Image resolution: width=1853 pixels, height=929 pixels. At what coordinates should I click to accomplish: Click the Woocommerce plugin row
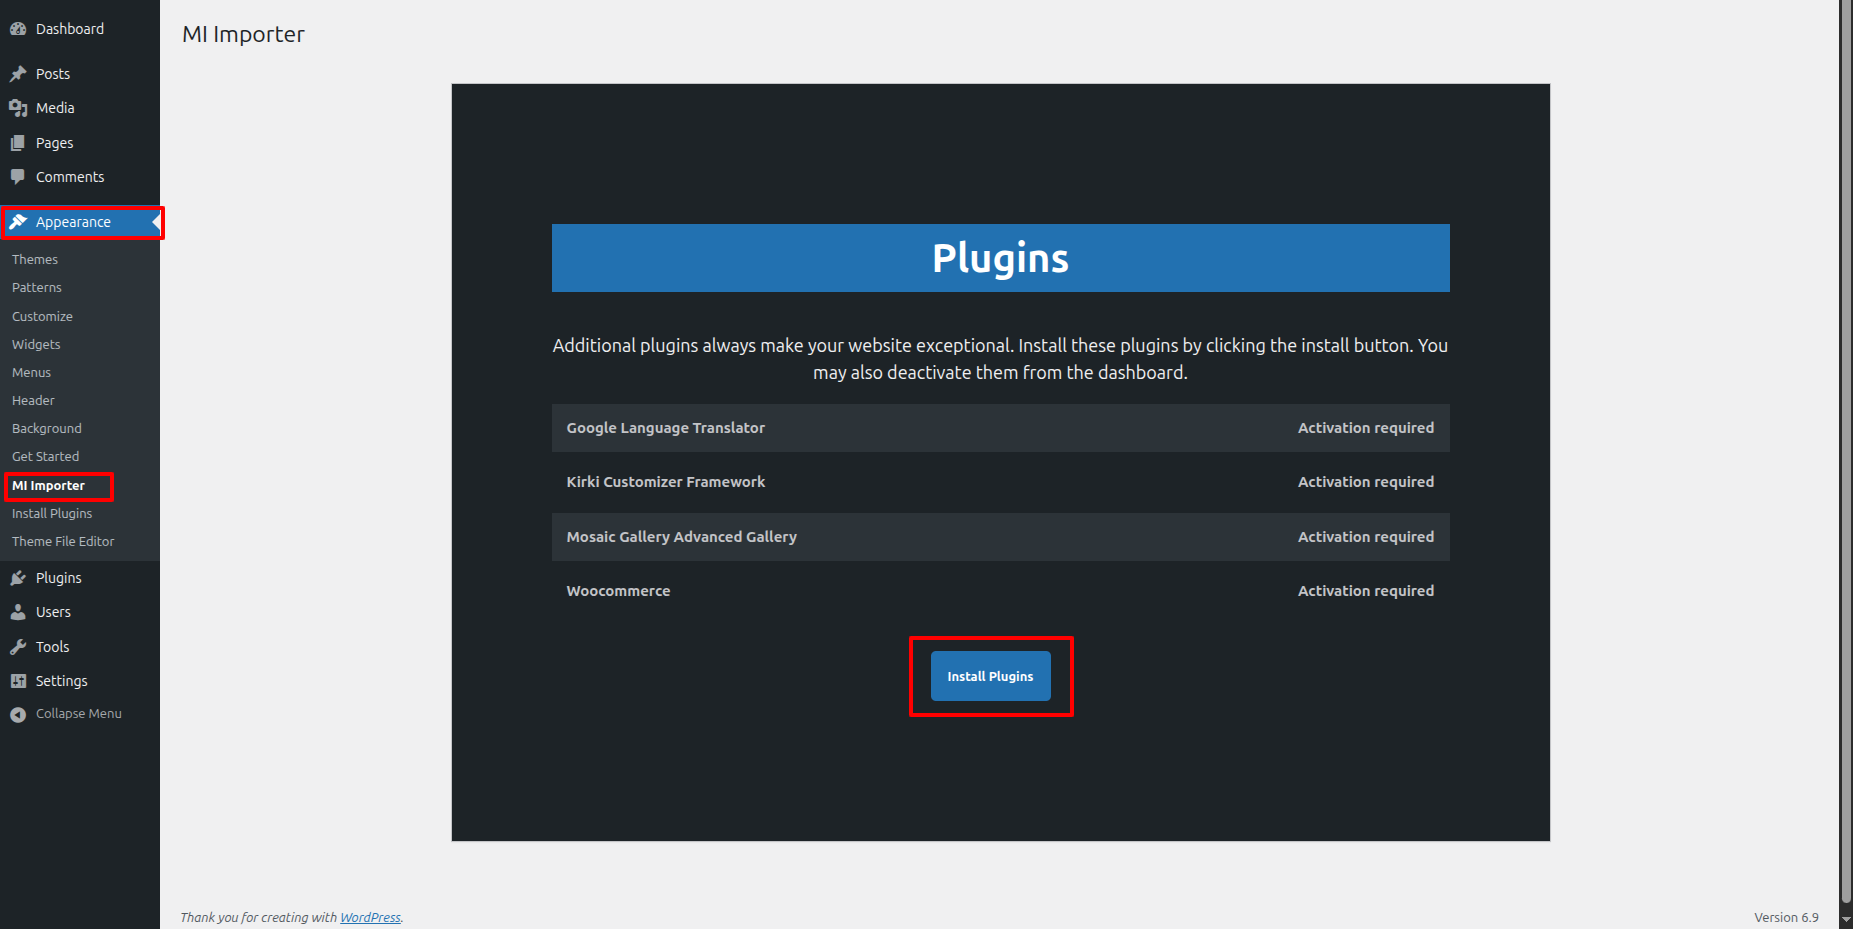click(x=1000, y=591)
